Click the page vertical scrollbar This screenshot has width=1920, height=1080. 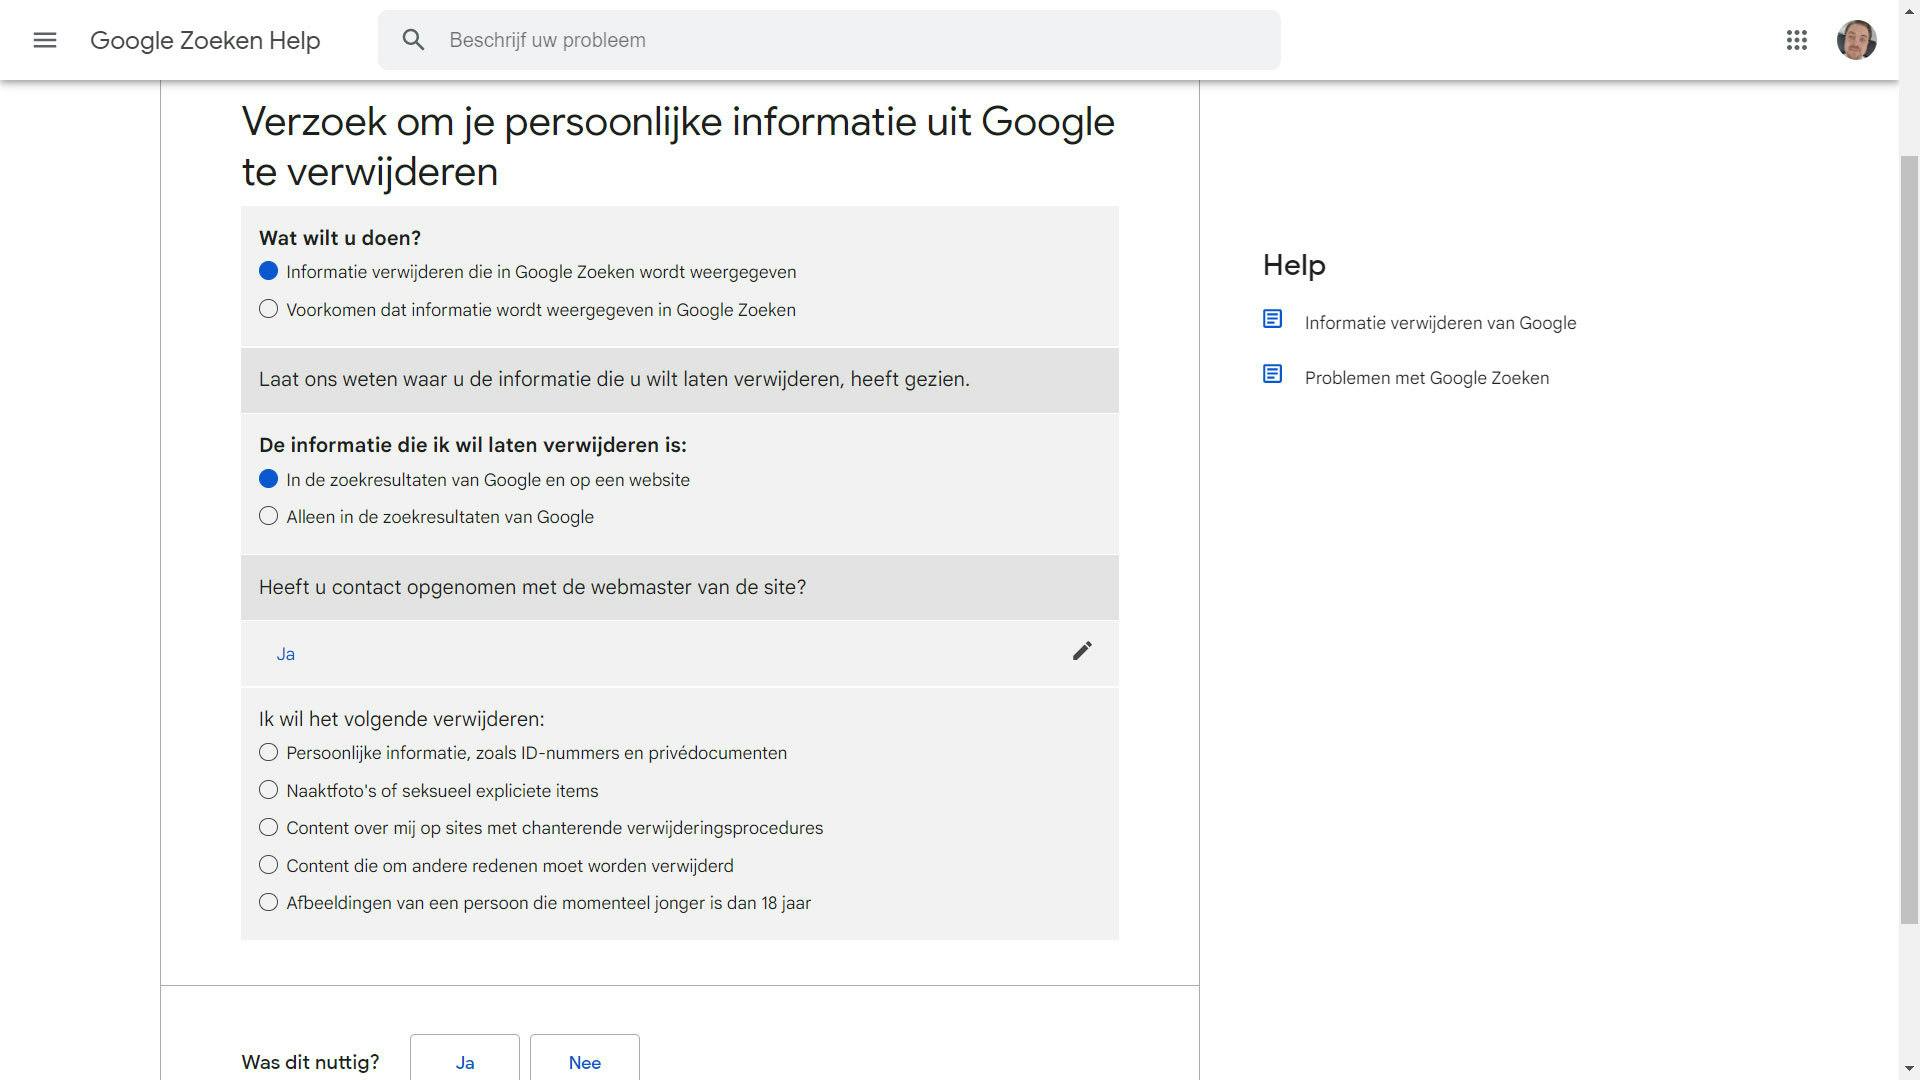[1909, 540]
